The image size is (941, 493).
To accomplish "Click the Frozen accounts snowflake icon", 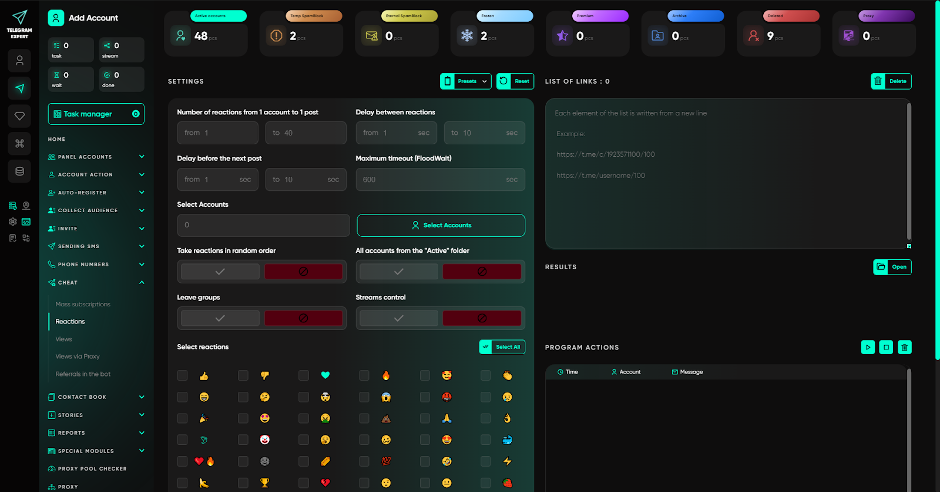I will [x=466, y=35].
